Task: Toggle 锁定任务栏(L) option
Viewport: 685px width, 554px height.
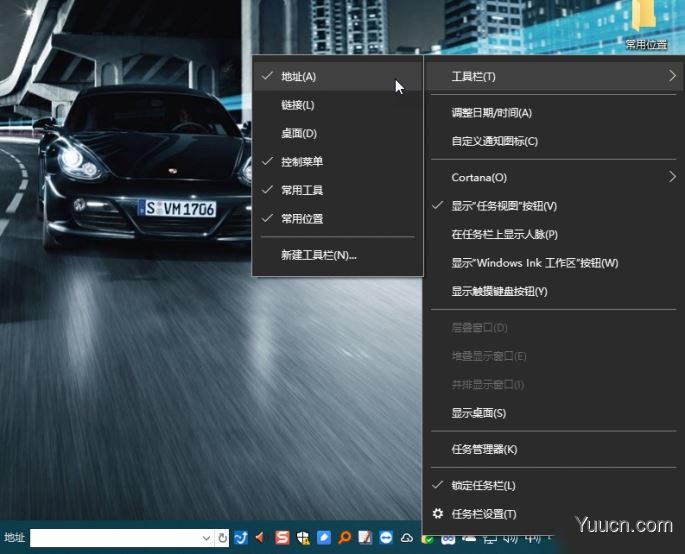Action: (x=554, y=485)
